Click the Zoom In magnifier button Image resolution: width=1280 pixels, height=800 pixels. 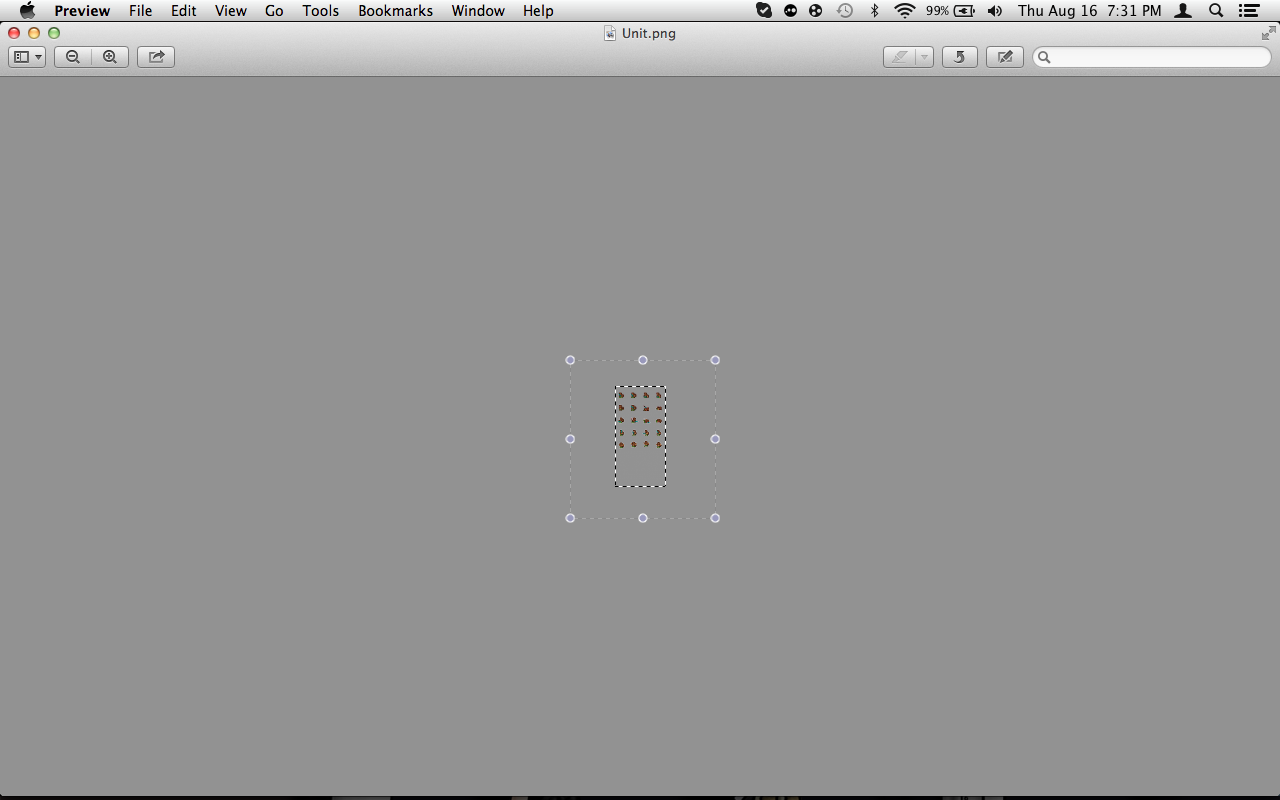(110, 57)
